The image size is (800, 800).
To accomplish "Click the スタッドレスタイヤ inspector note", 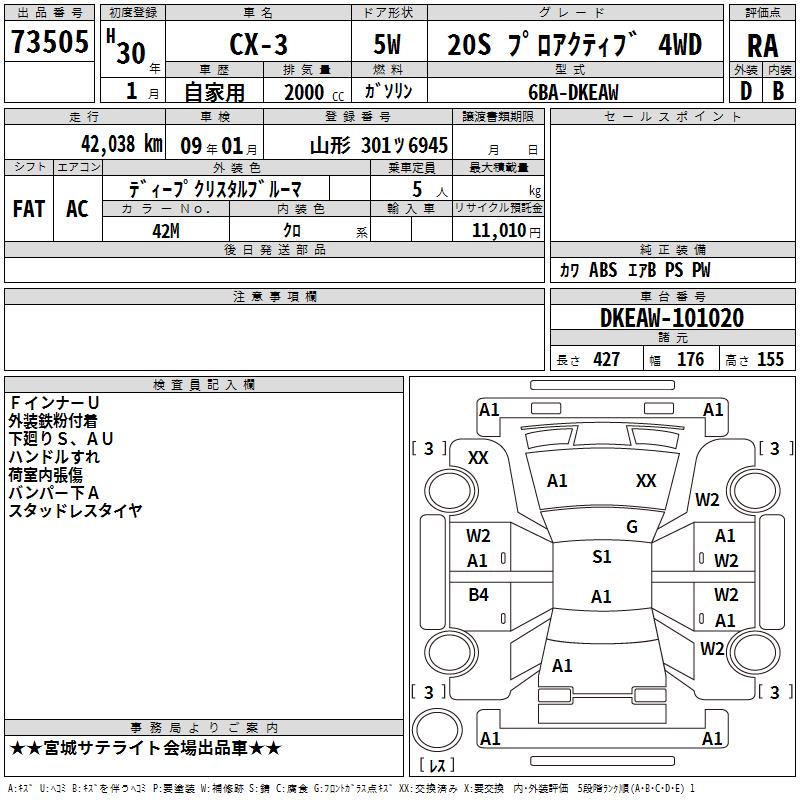I will 75,511.
